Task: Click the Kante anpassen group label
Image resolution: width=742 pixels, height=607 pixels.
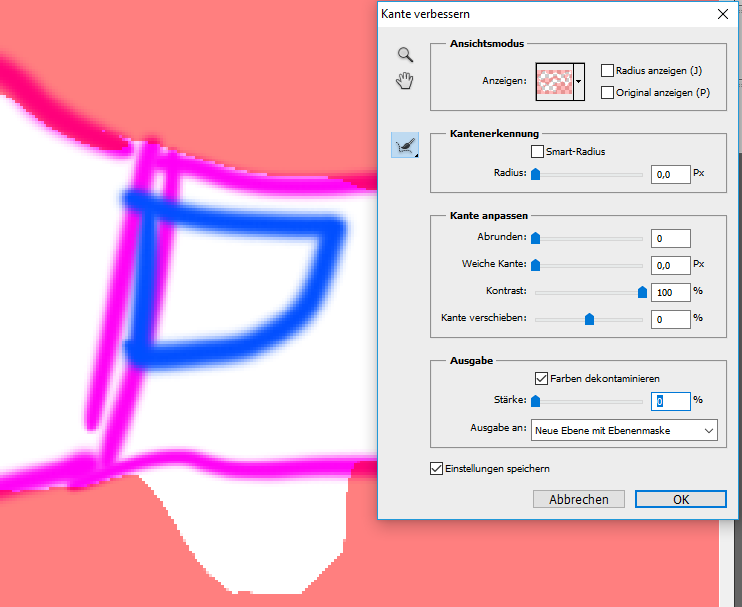Action: (489, 216)
